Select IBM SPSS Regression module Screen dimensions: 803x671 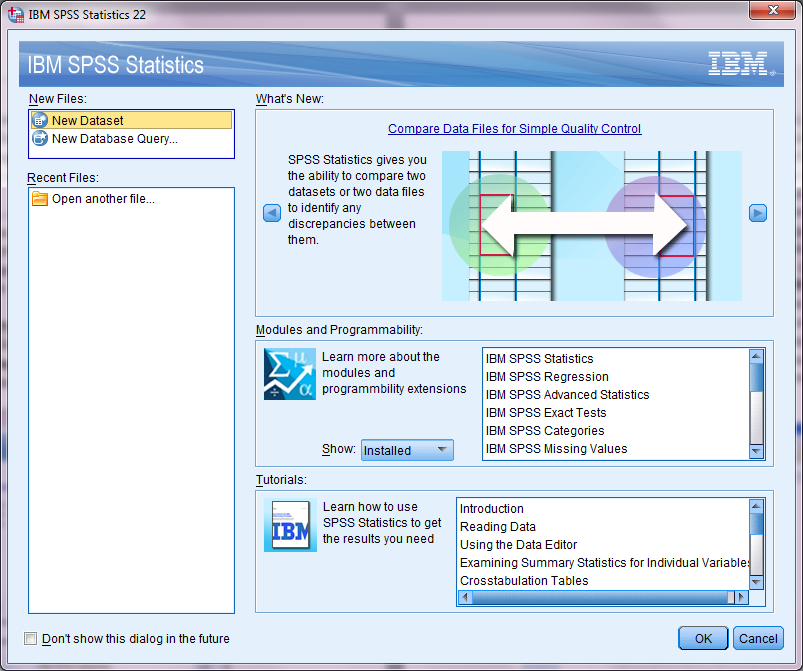point(547,376)
